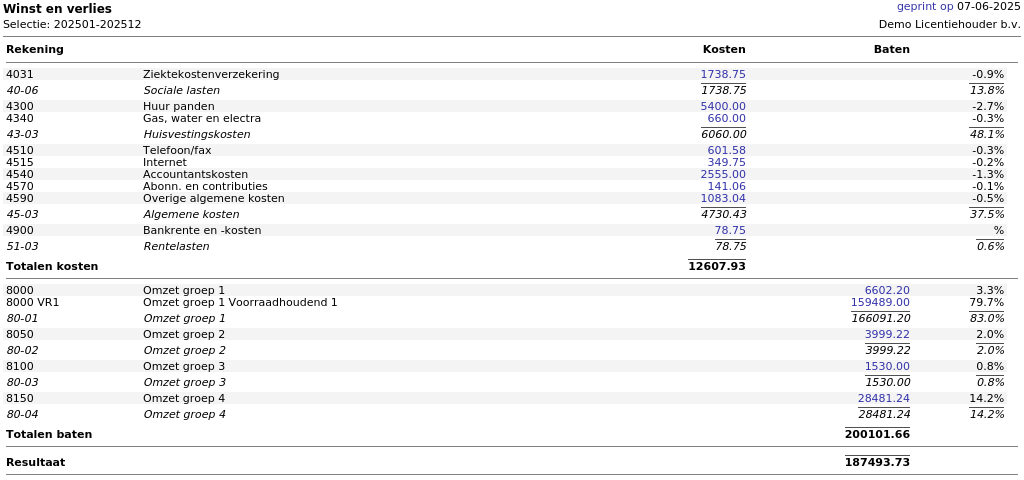Click the Rekening column header
This screenshot has width=1024, height=480.
(35, 49)
